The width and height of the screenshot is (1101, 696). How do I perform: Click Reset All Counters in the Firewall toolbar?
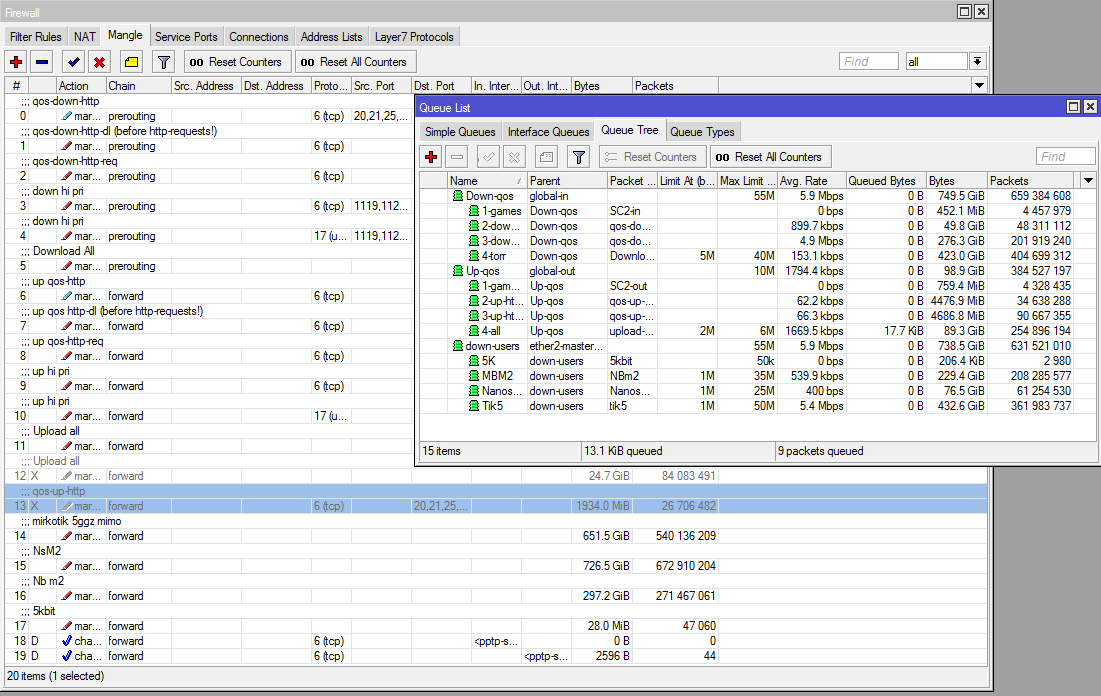[x=354, y=62]
